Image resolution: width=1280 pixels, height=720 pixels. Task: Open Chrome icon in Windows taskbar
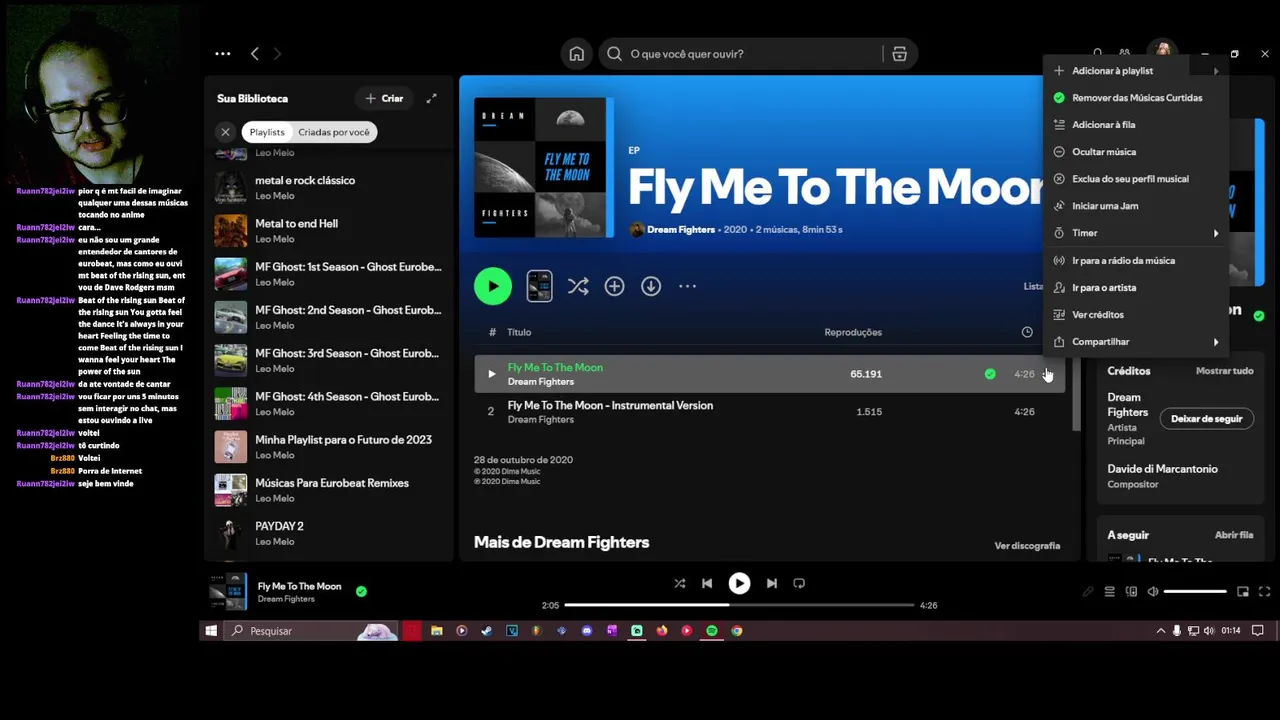pos(737,631)
